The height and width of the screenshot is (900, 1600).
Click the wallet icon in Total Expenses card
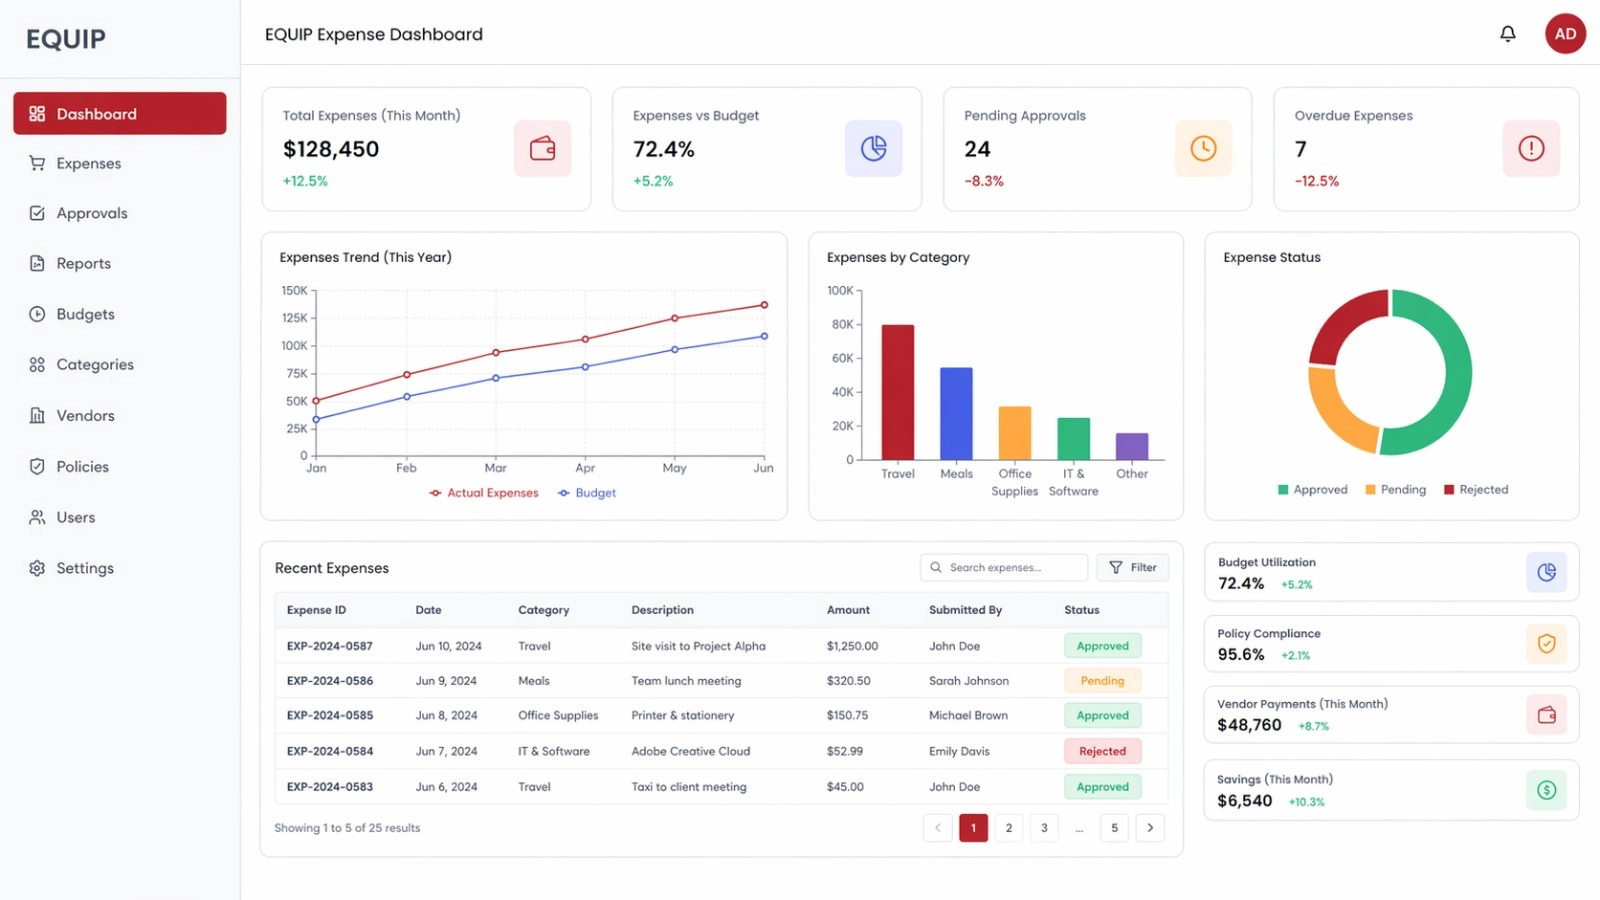coord(542,149)
